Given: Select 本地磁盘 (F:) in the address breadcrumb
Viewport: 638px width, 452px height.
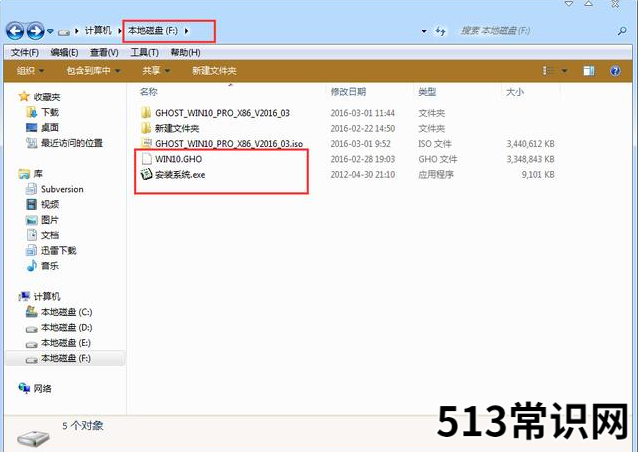Looking at the screenshot, I should pyautogui.click(x=153, y=31).
